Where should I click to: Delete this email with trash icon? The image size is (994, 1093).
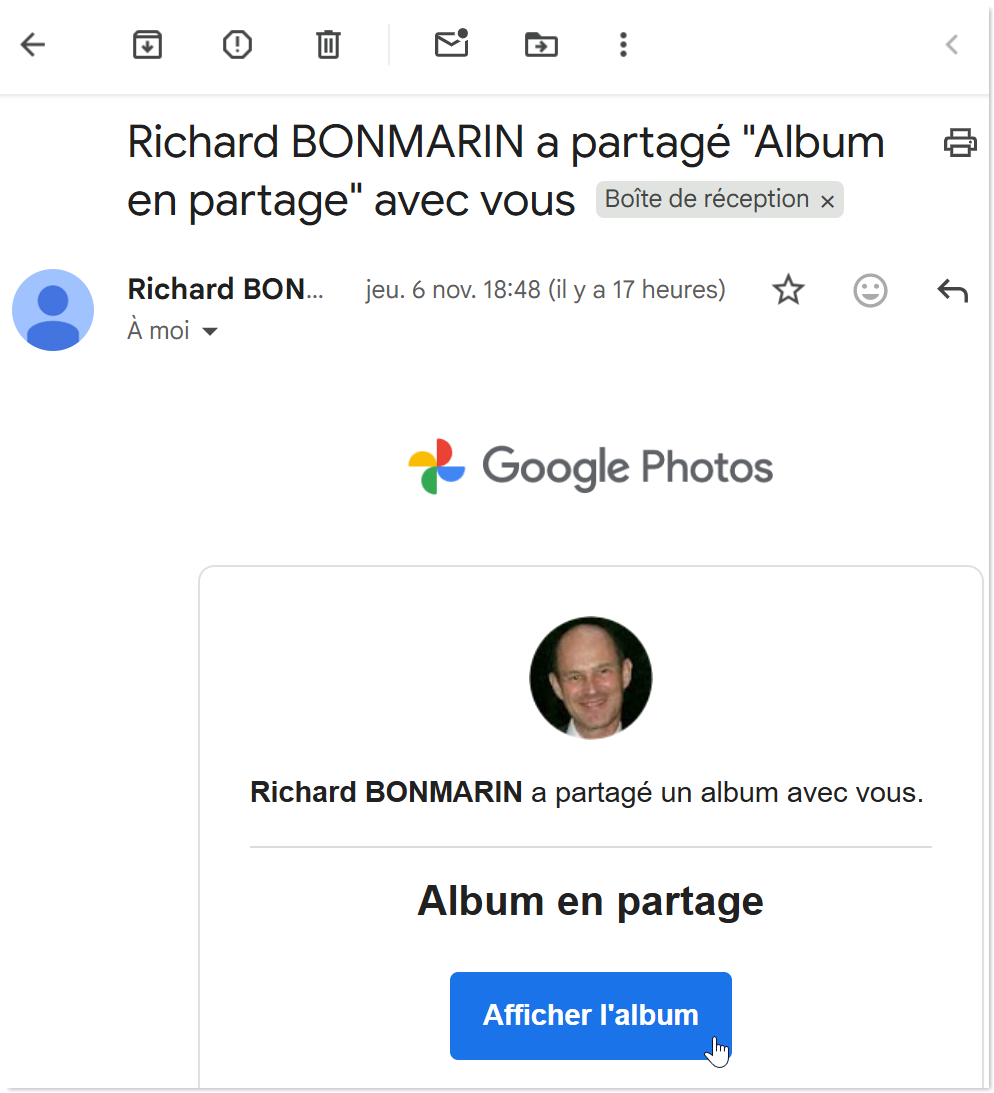(x=328, y=44)
